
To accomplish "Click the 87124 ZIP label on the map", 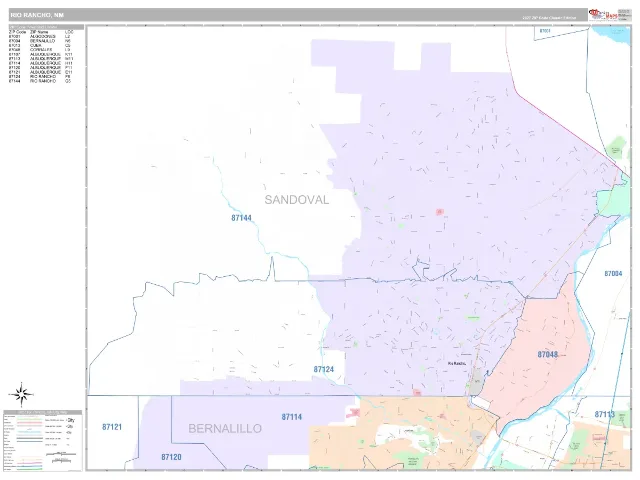I will (324, 369).
